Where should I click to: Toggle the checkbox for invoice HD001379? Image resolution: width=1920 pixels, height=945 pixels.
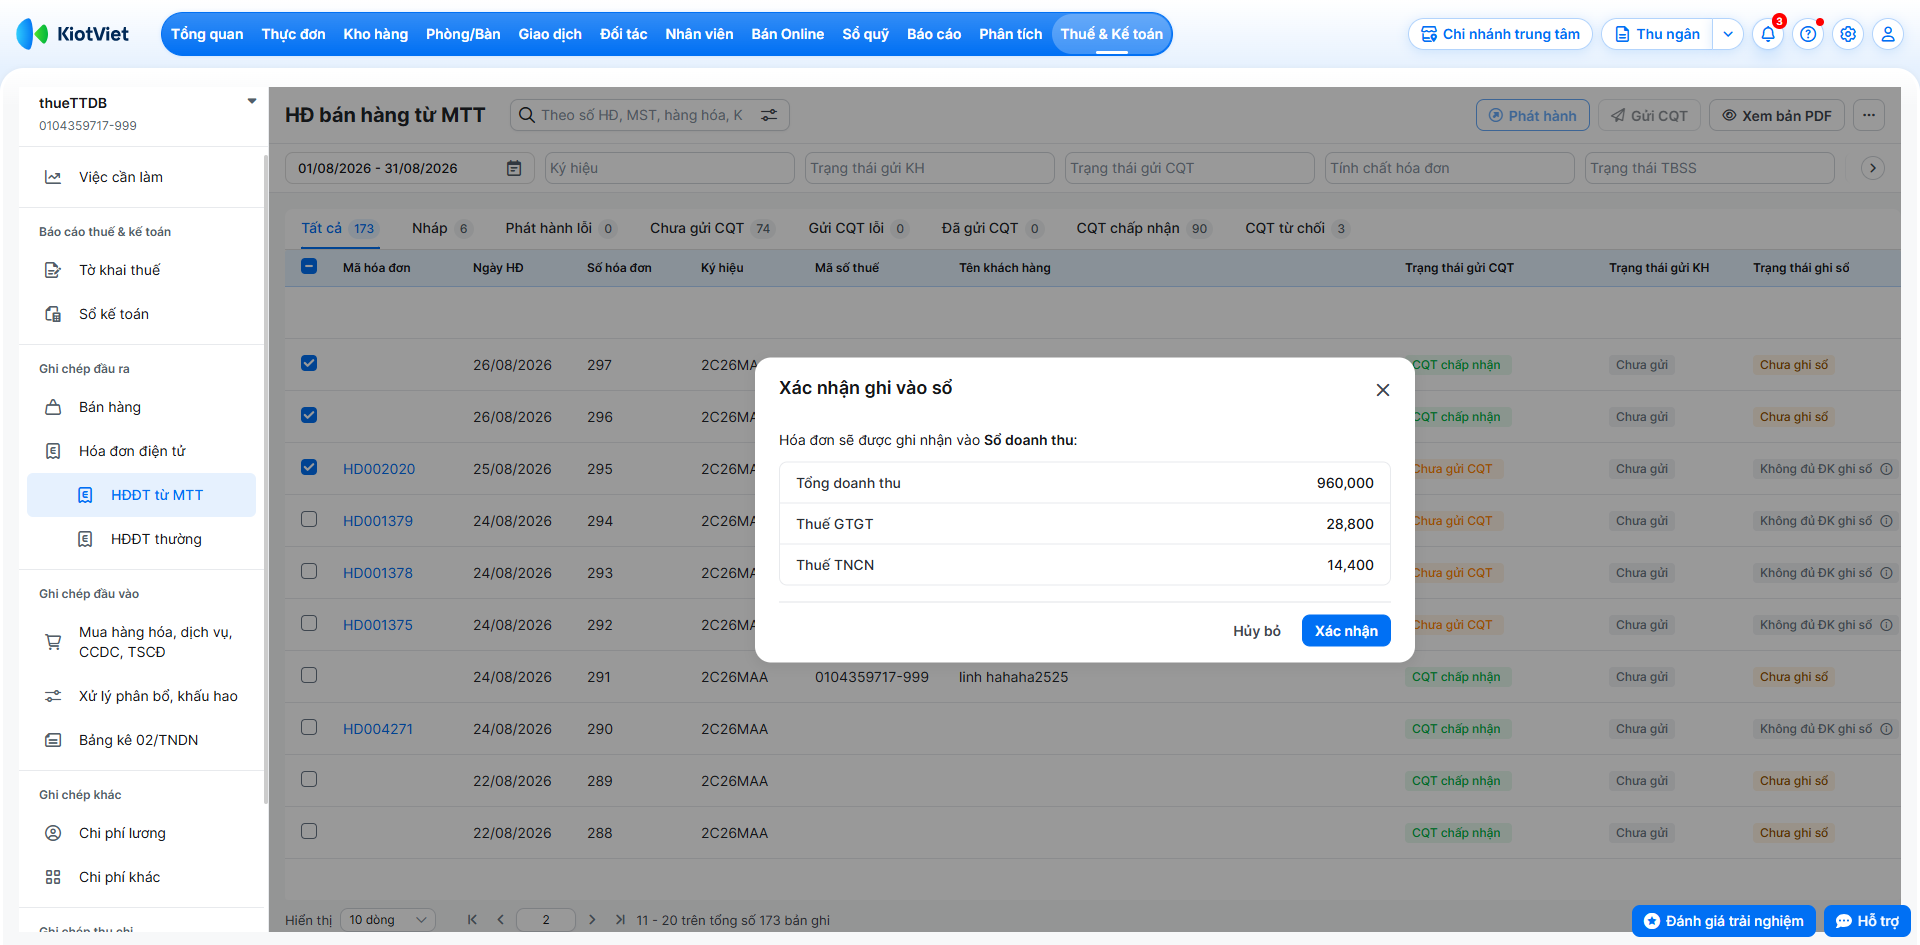pyautogui.click(x=309, y=519)
